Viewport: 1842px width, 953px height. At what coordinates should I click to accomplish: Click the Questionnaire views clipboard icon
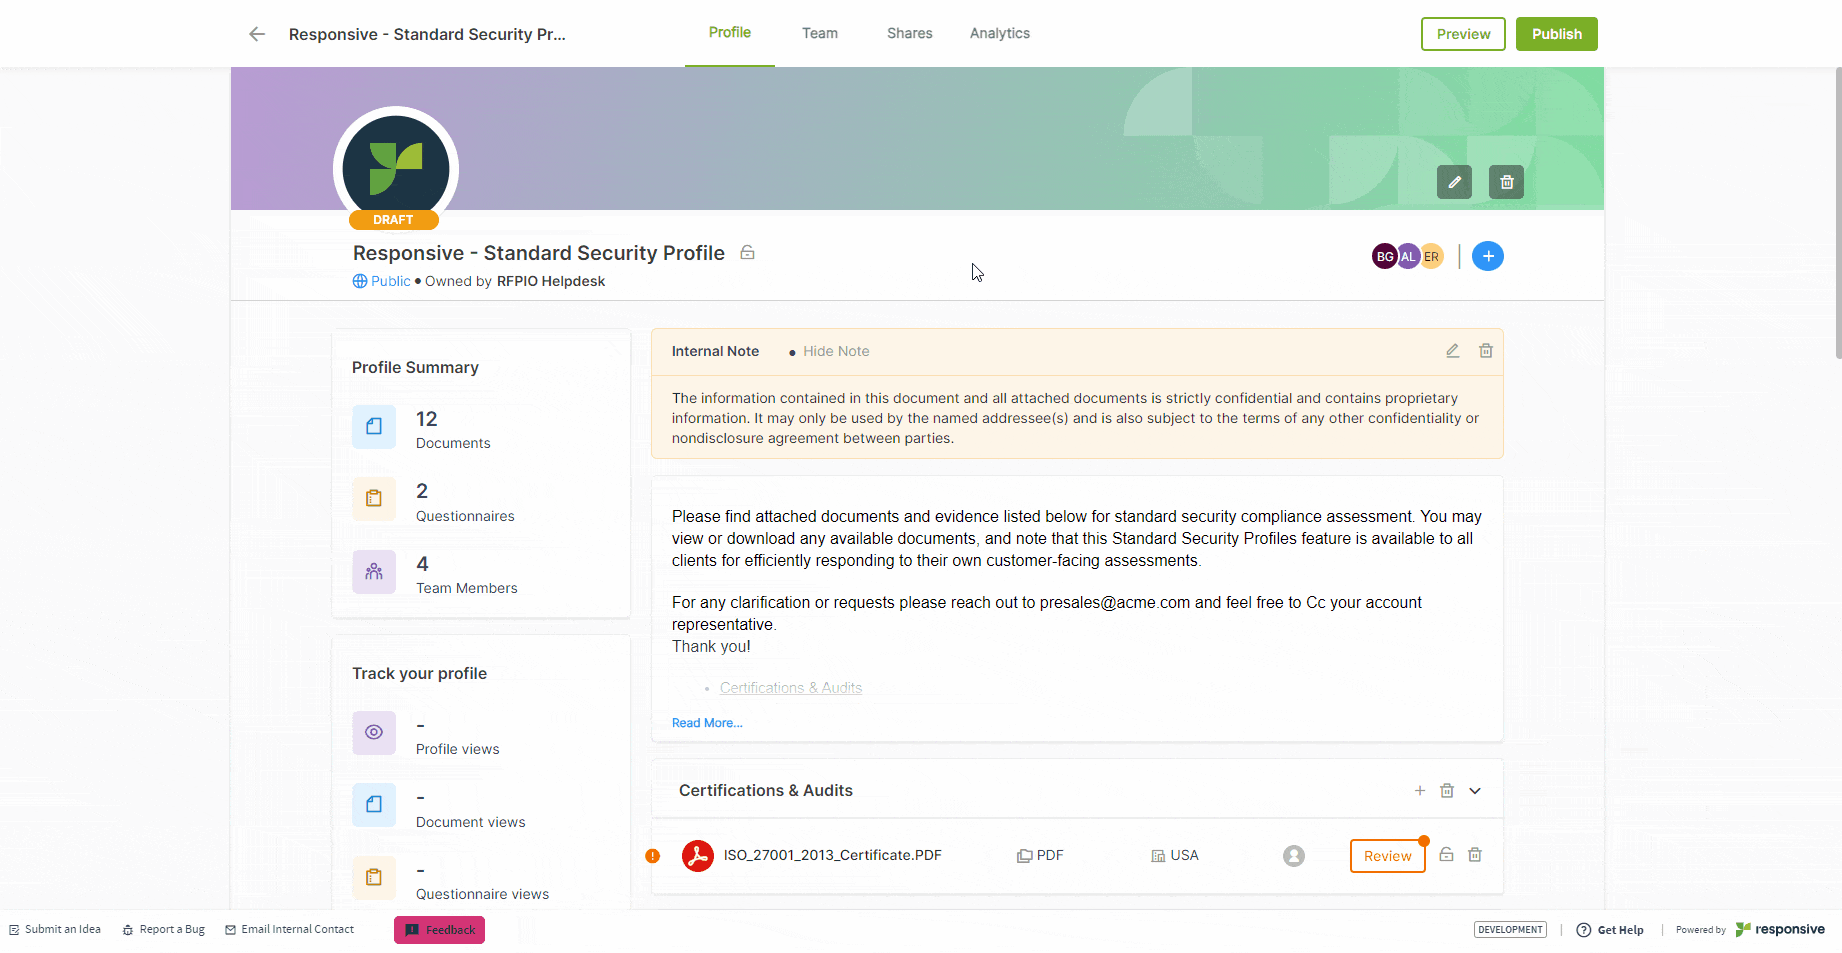click(374, 877)
